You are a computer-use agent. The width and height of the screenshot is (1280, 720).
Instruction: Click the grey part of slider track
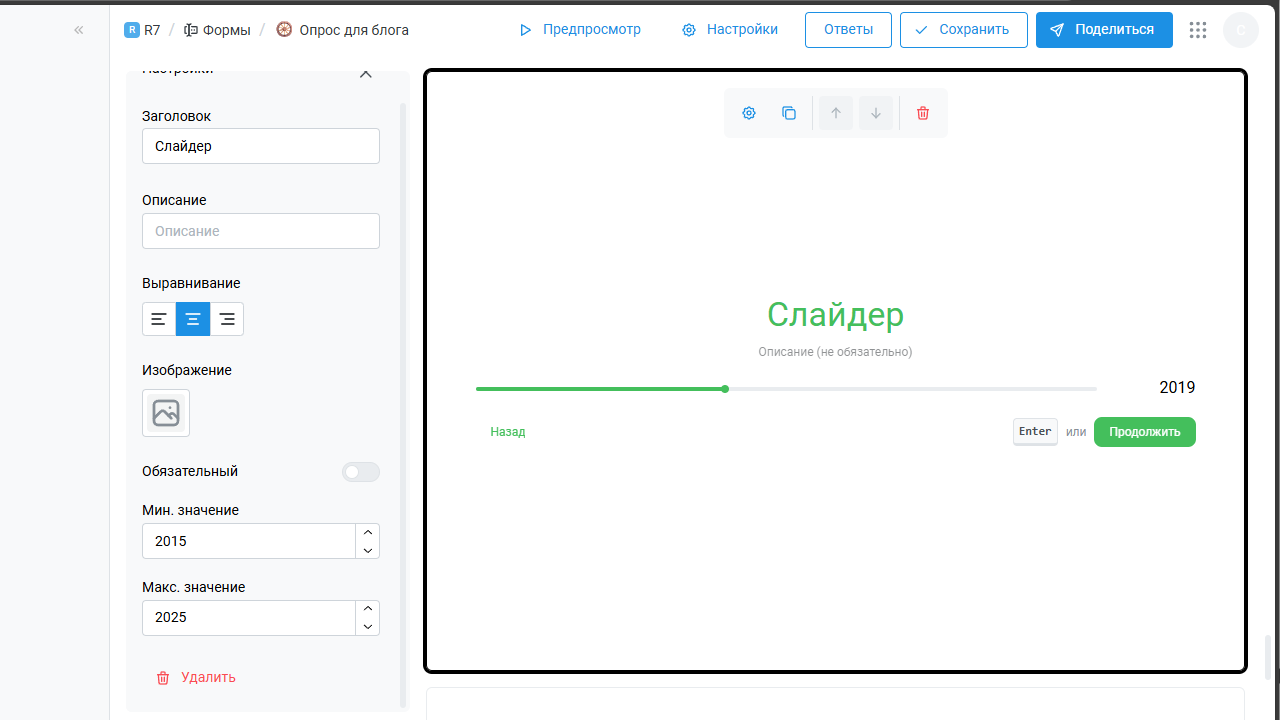(x=912, y=389)
